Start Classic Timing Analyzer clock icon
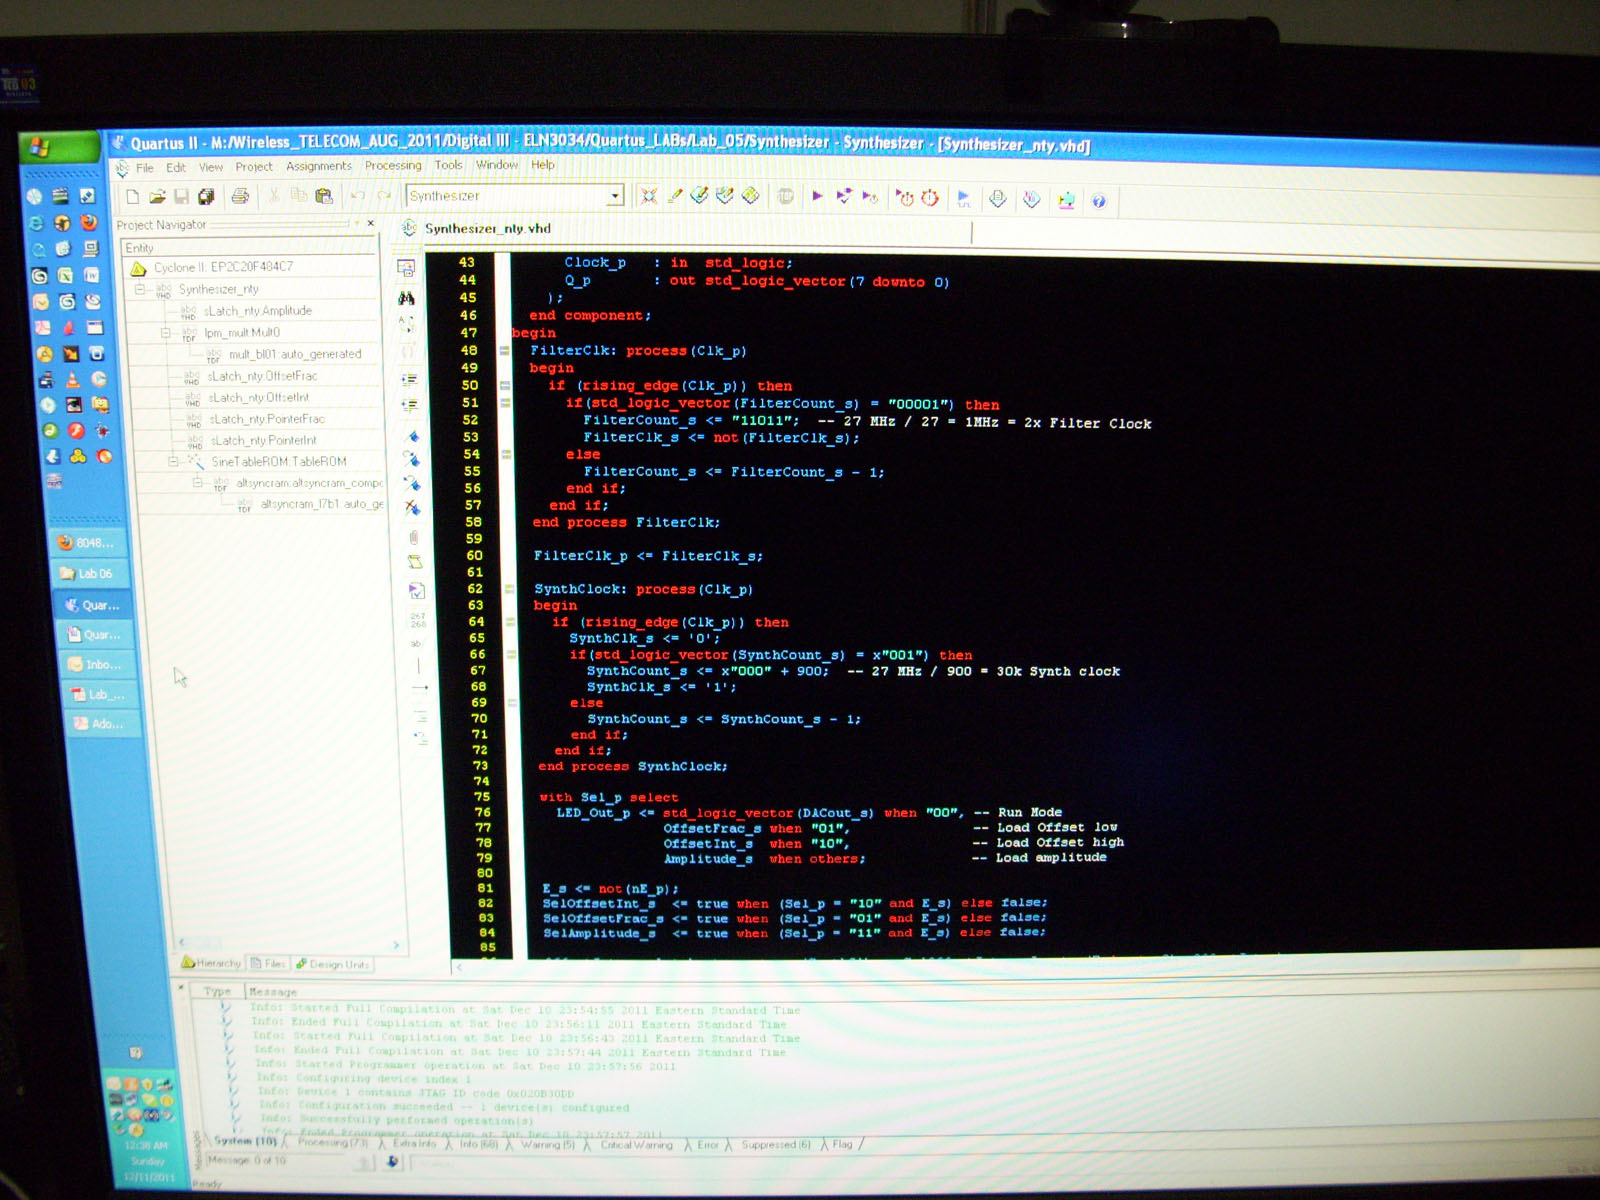The width and height of the screenshot is (1600, 1200). [905, 198]
